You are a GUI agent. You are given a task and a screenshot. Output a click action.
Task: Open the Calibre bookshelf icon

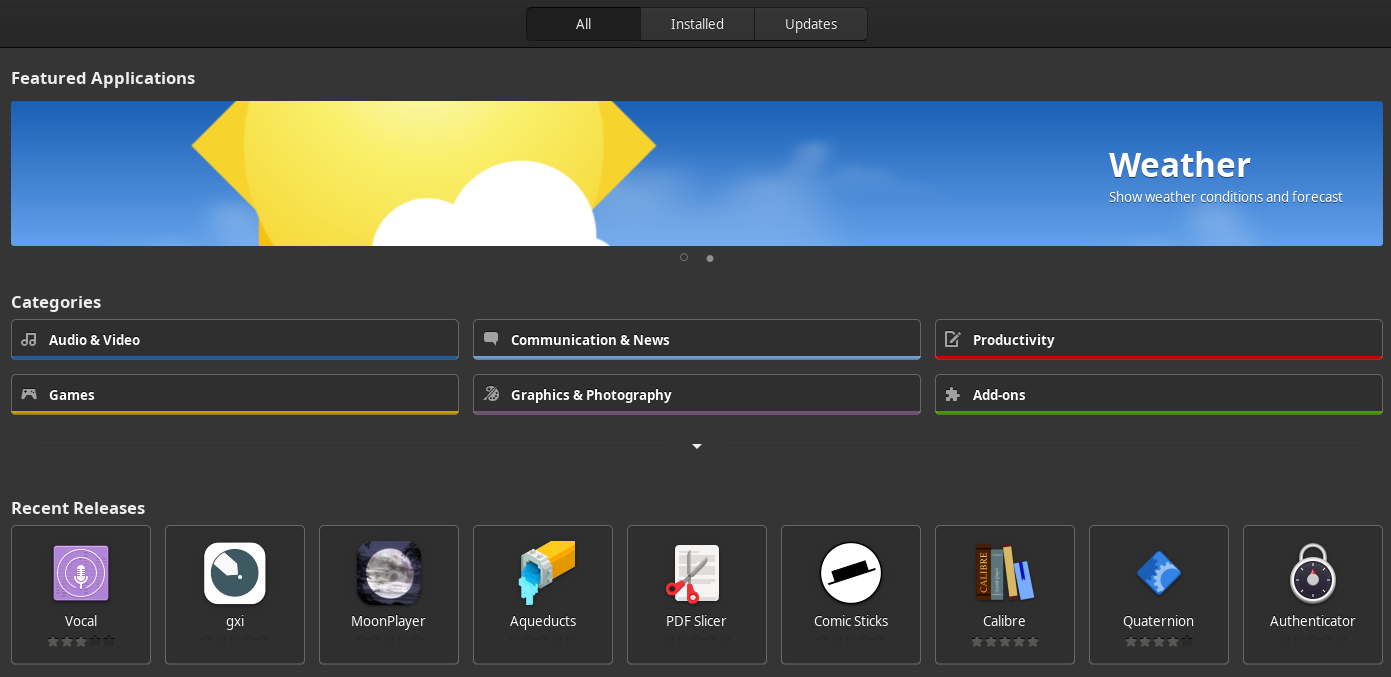[1004, 573]
